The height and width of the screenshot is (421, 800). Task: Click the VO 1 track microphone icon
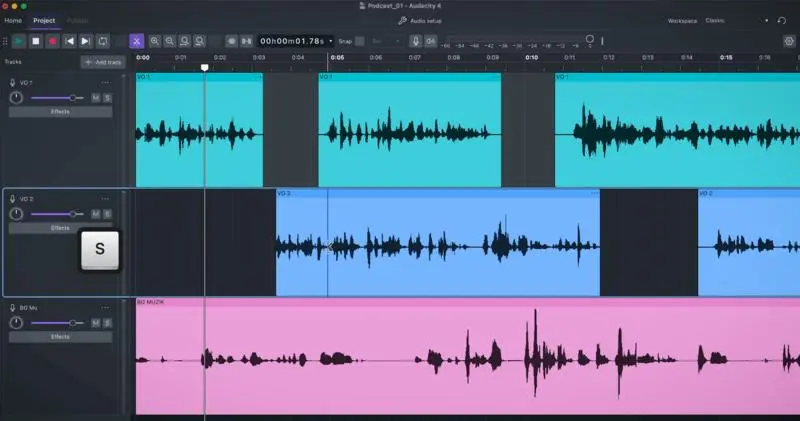[x=12, y=83]
